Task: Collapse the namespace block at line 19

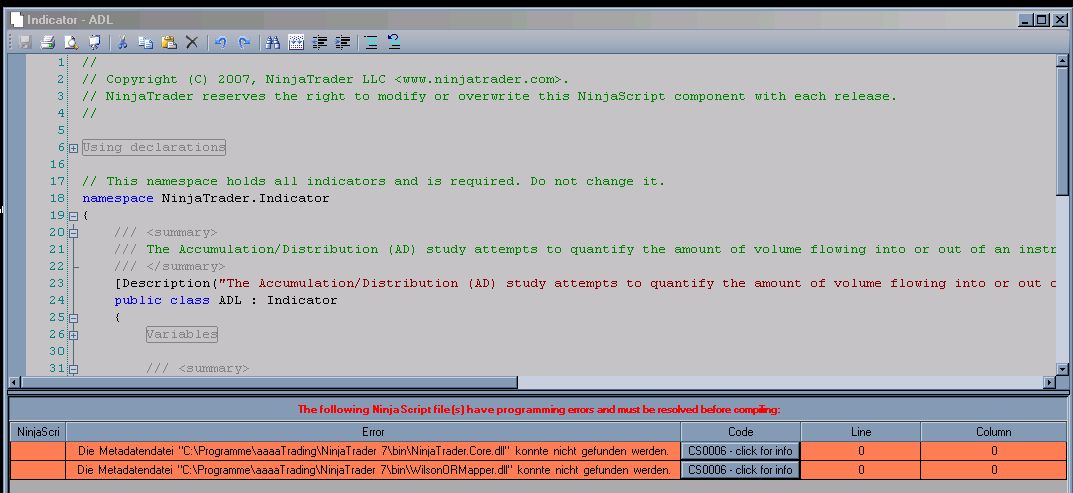Action: pos(73,216)
